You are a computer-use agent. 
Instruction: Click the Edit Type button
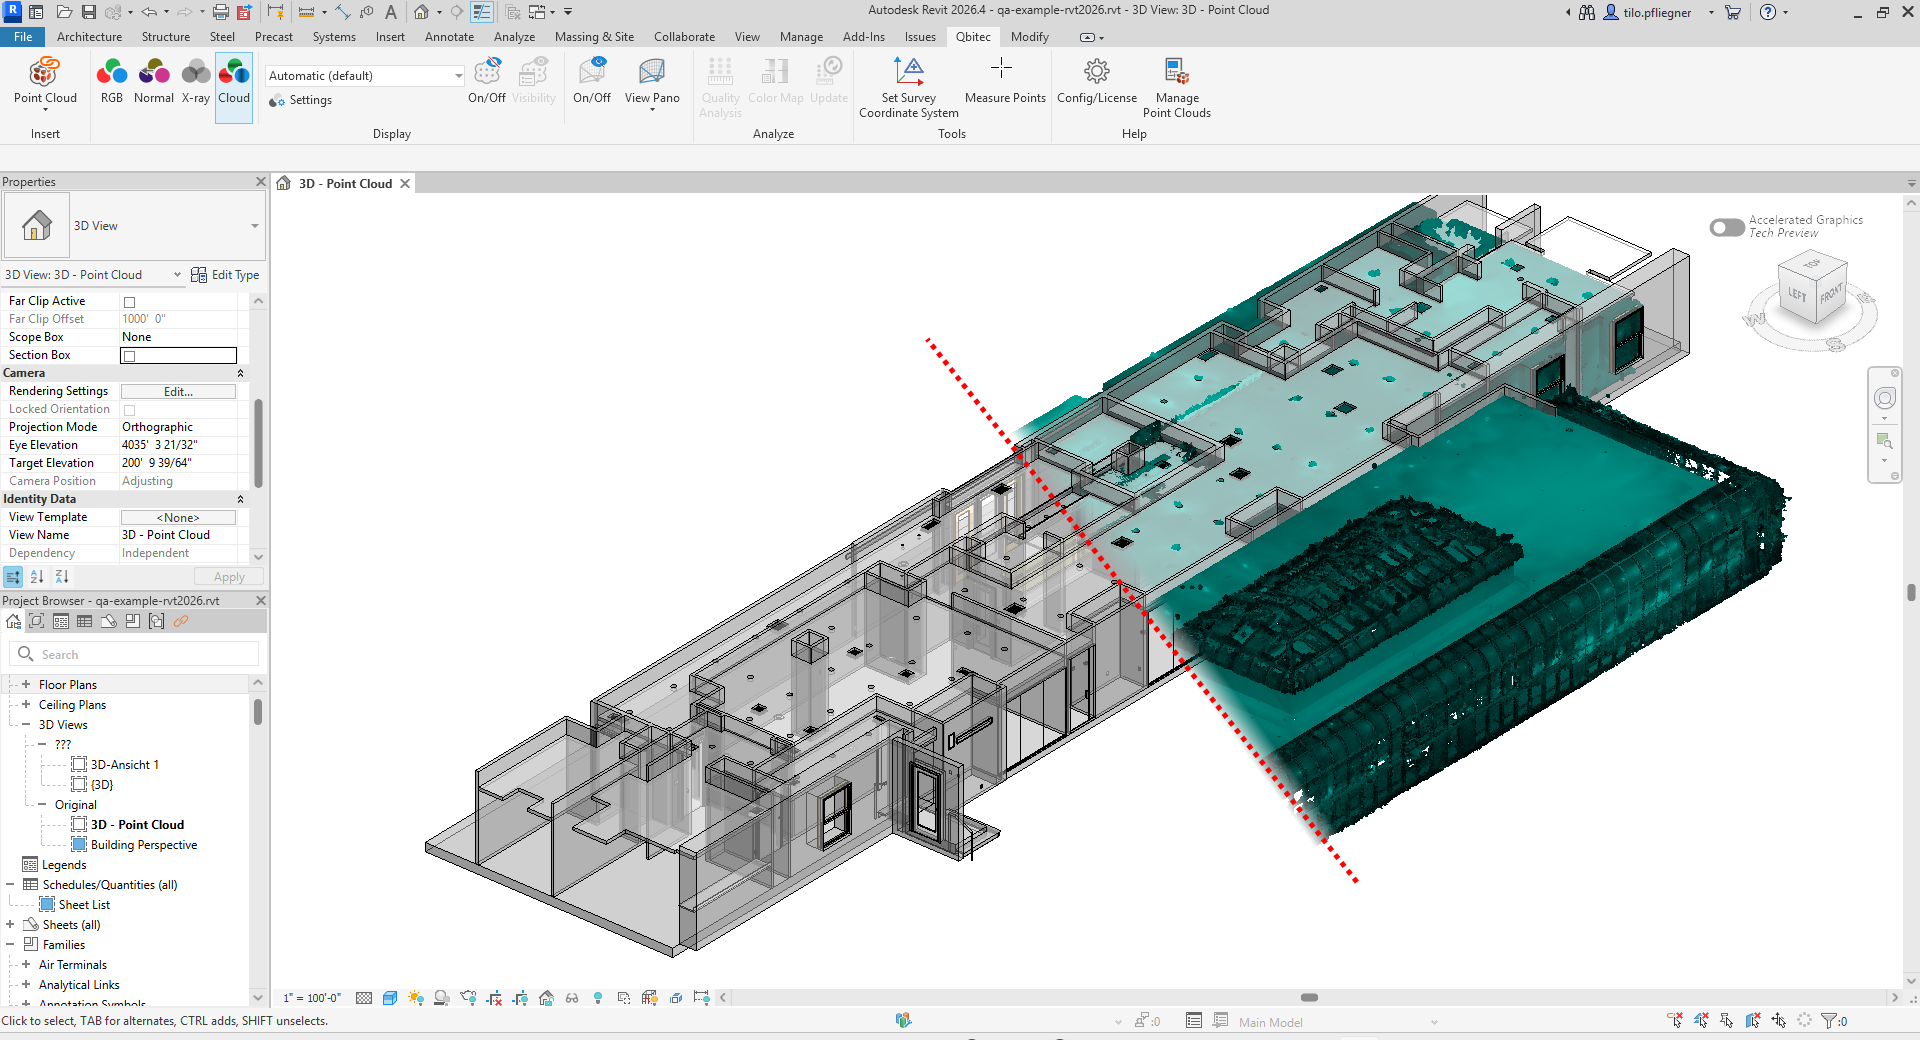[225, 275]
